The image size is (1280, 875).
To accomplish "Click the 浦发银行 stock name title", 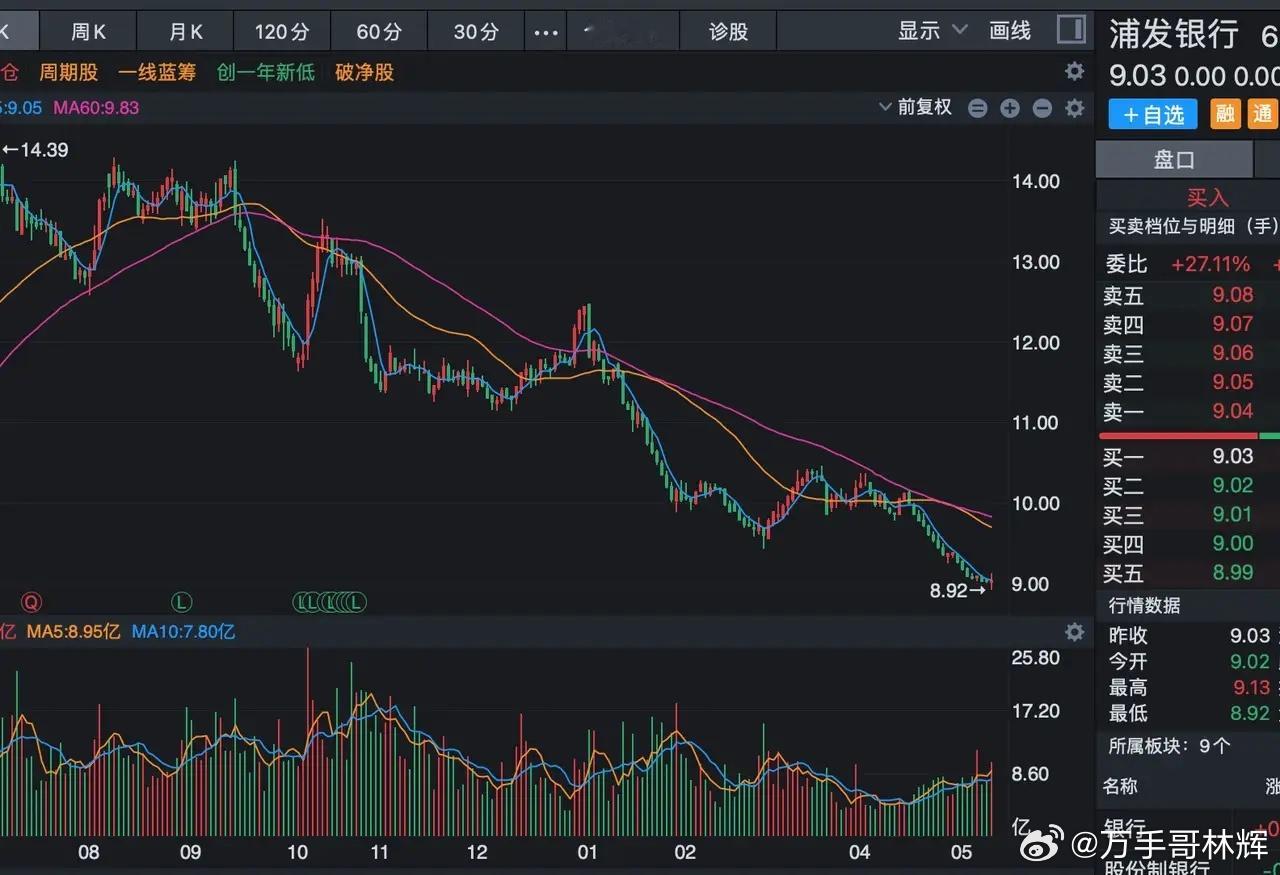I will point(1174,34).
